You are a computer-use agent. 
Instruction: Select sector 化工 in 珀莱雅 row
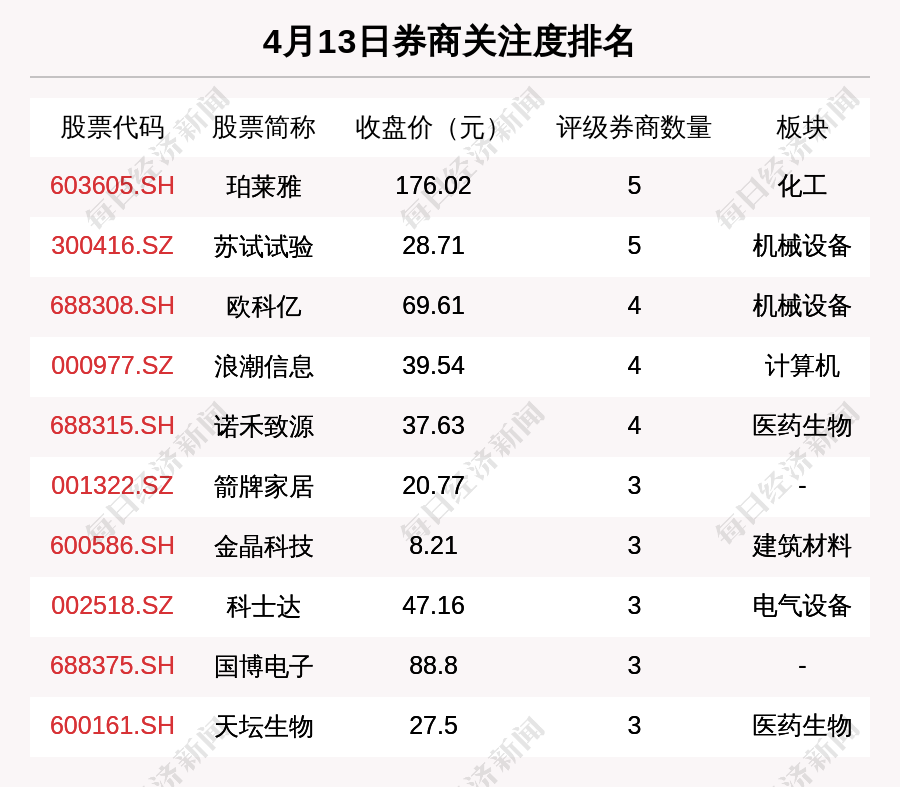(802, 186)
